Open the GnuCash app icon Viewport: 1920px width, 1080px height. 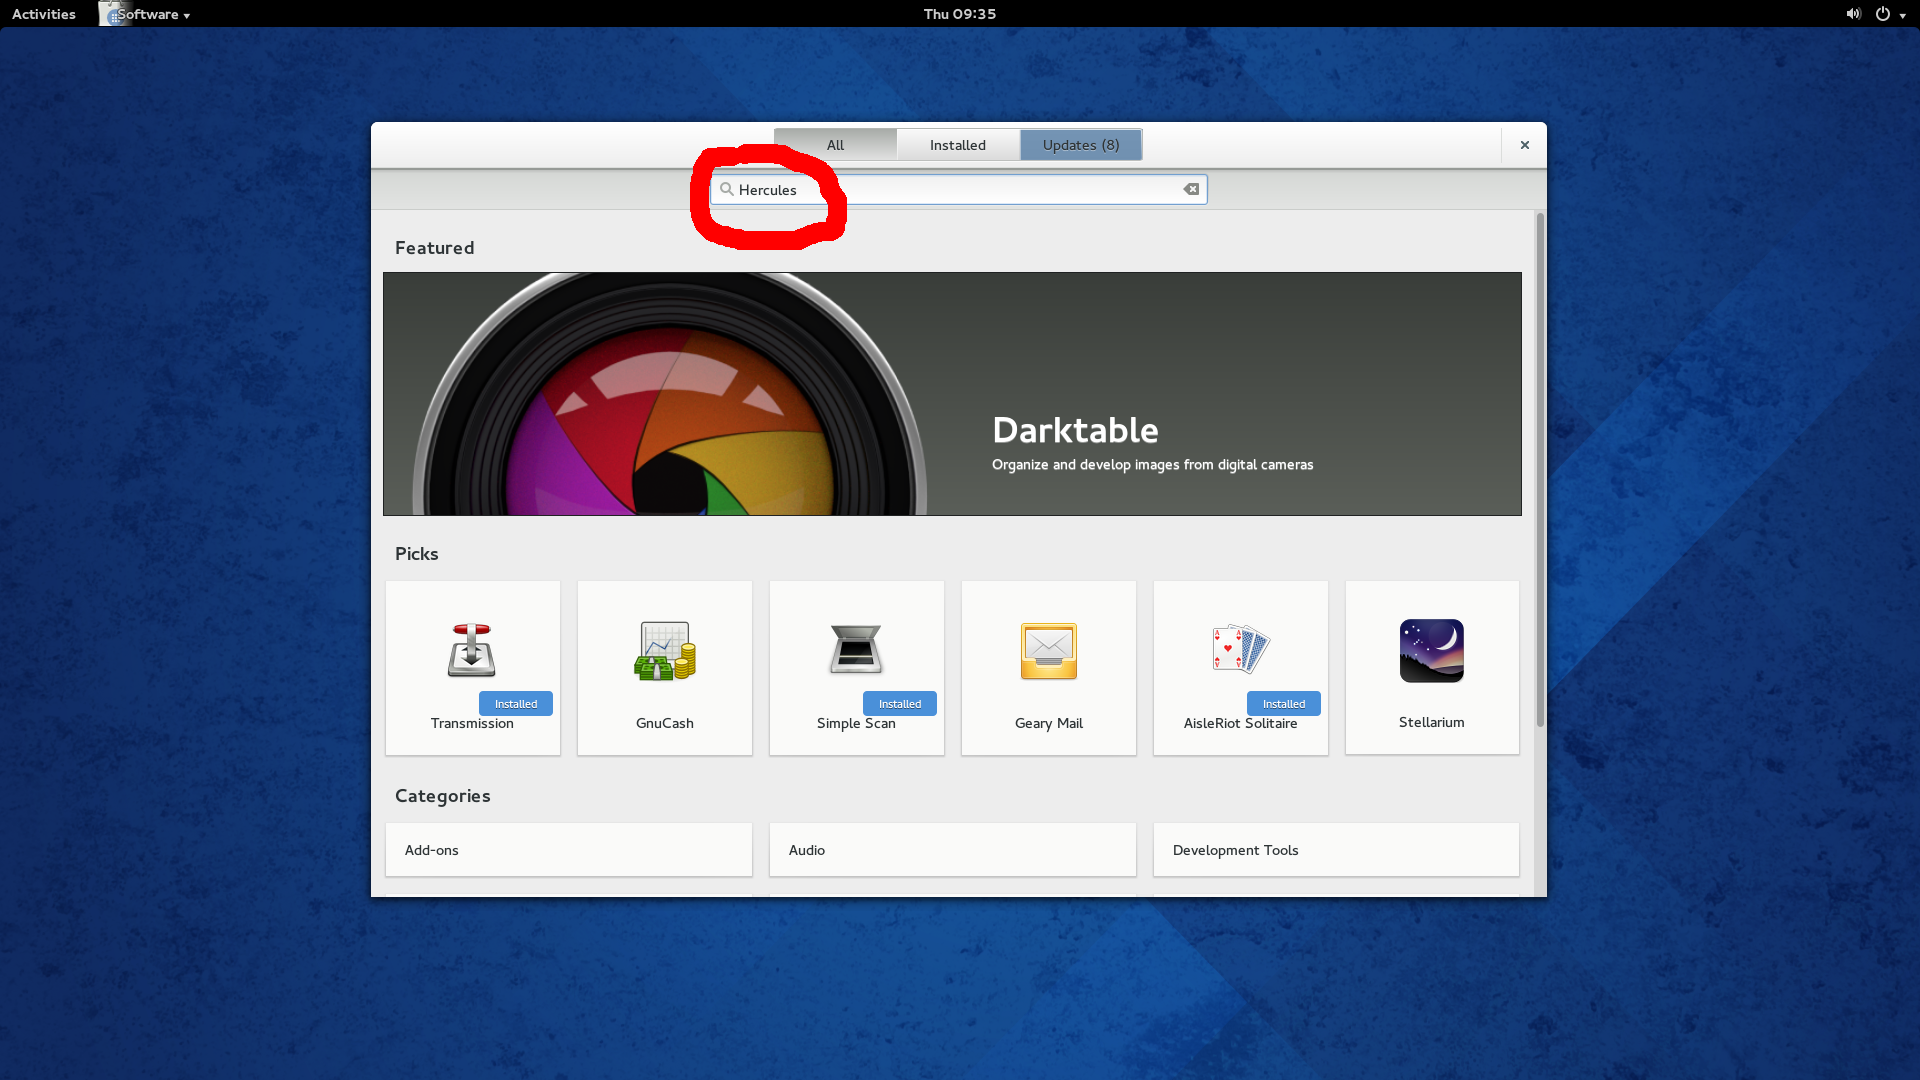pos(665,651)
